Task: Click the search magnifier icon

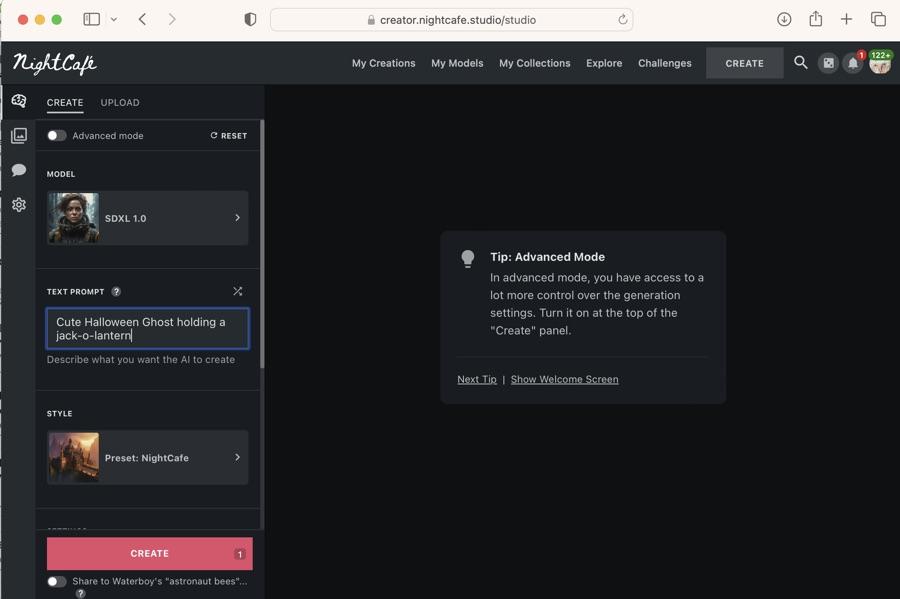Action: tap(801, 63)
